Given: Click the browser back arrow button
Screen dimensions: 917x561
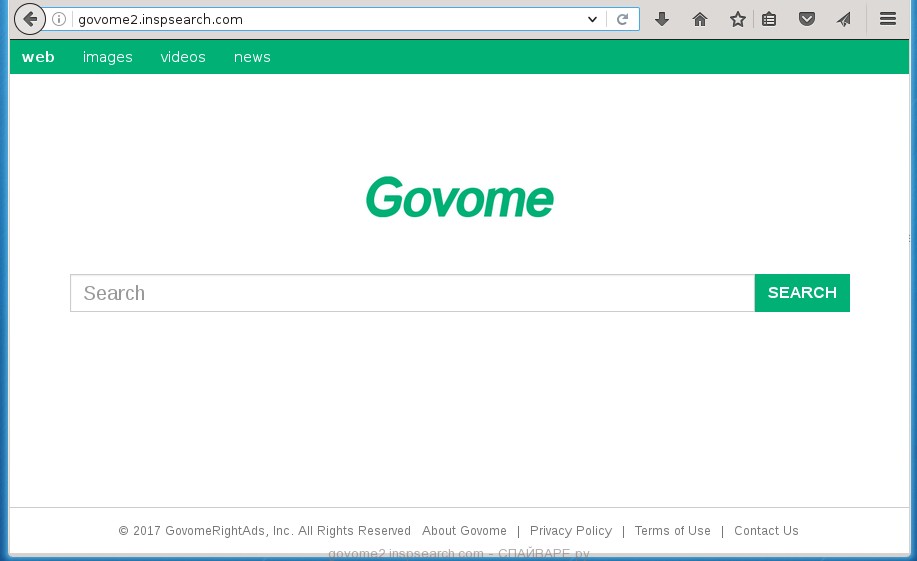Looking at the screenshot, I should pyautogui.click(x=30, y=19).
